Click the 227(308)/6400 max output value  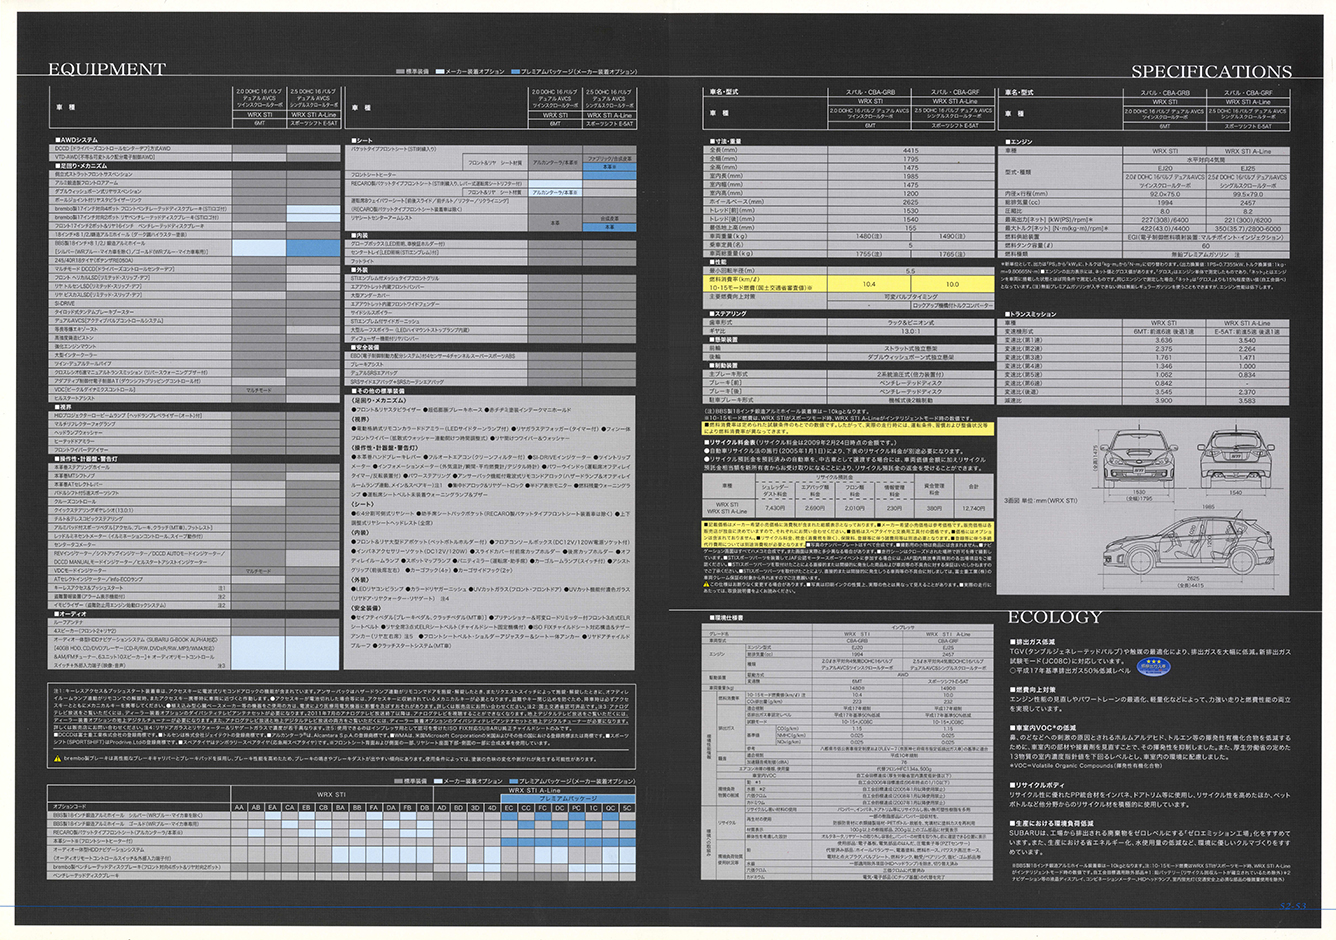click(1164, 220)
